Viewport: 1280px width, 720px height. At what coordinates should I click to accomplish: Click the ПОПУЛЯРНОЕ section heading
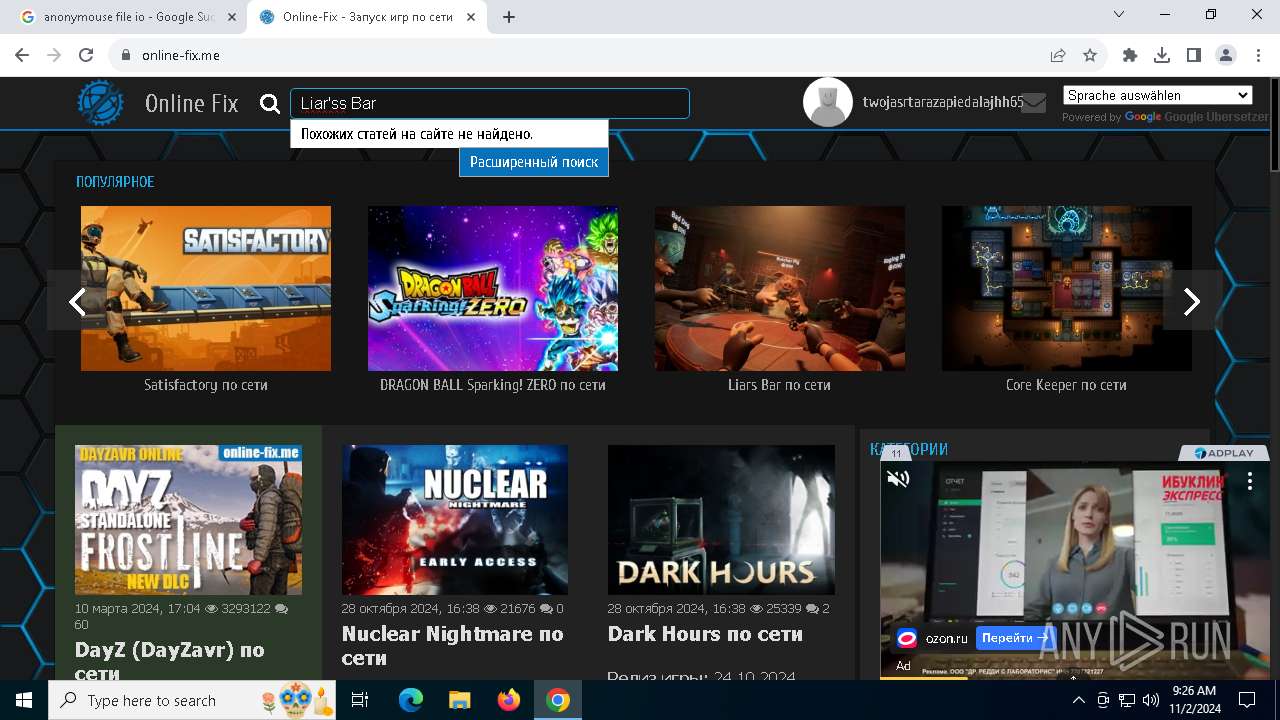pos(115,182)
